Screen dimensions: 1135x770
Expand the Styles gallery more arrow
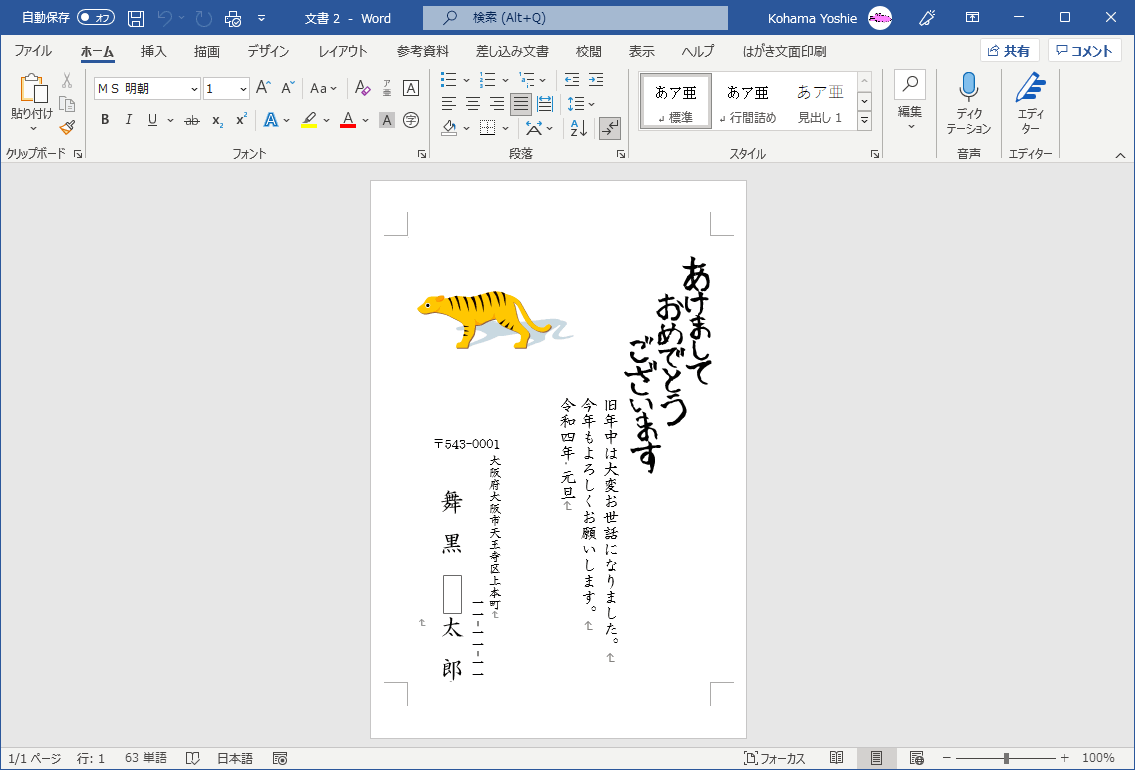pyautogui.click(x=864, y=121)
